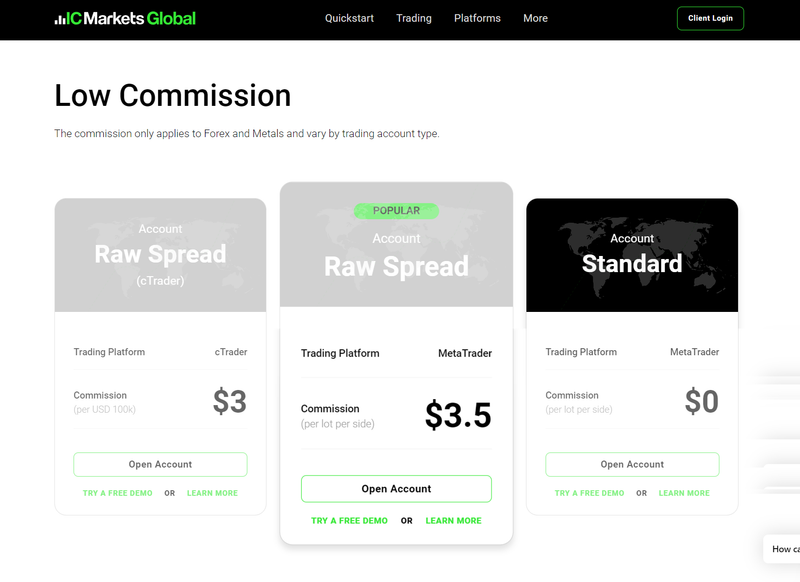
Task: Open the Trading menu
Action: [414, 18]
